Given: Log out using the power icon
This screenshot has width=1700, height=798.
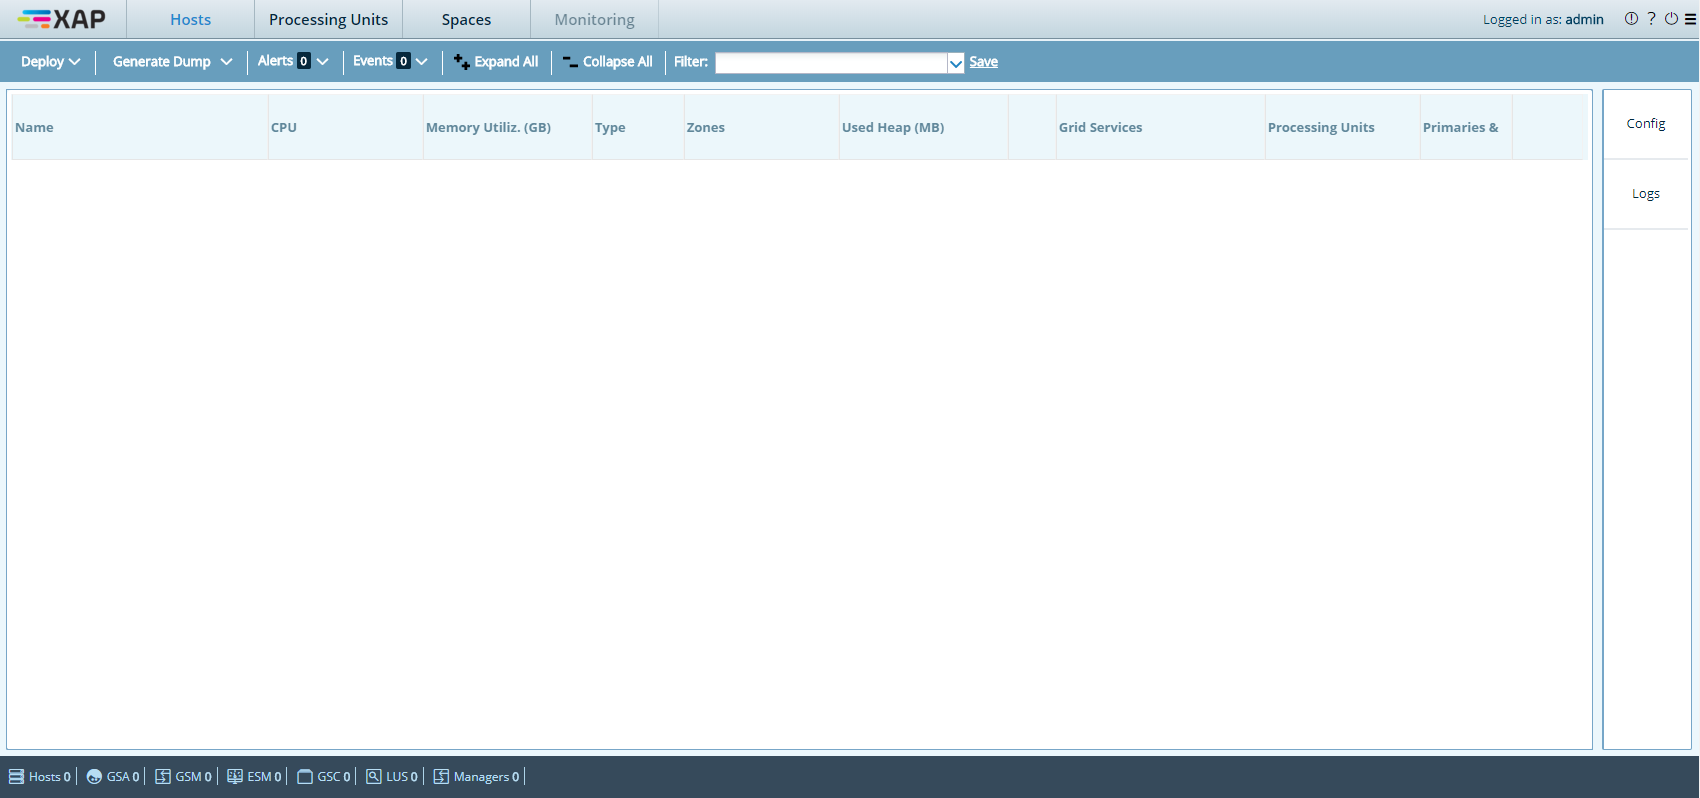Looking at the screenshot, I should point(1671,19).
